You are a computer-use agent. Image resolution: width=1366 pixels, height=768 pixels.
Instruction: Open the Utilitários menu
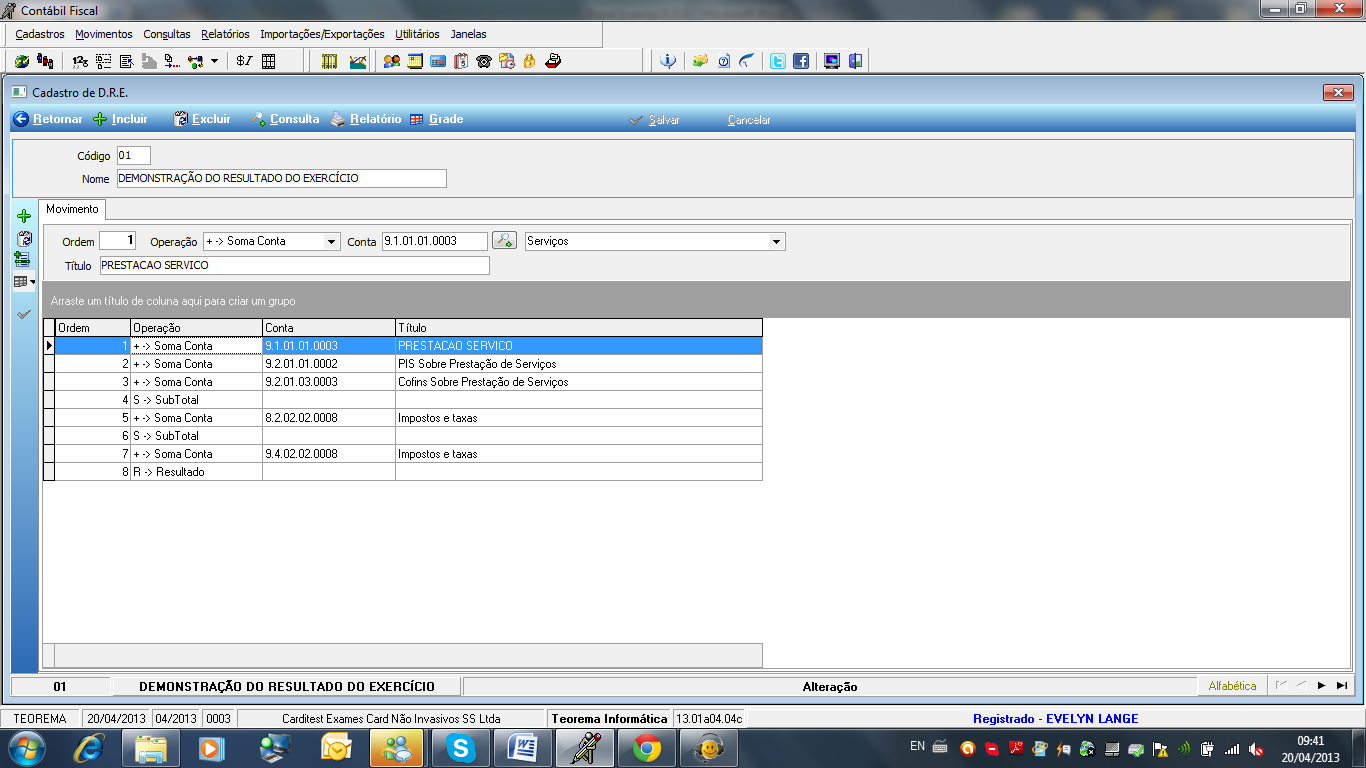coord(417,34)
